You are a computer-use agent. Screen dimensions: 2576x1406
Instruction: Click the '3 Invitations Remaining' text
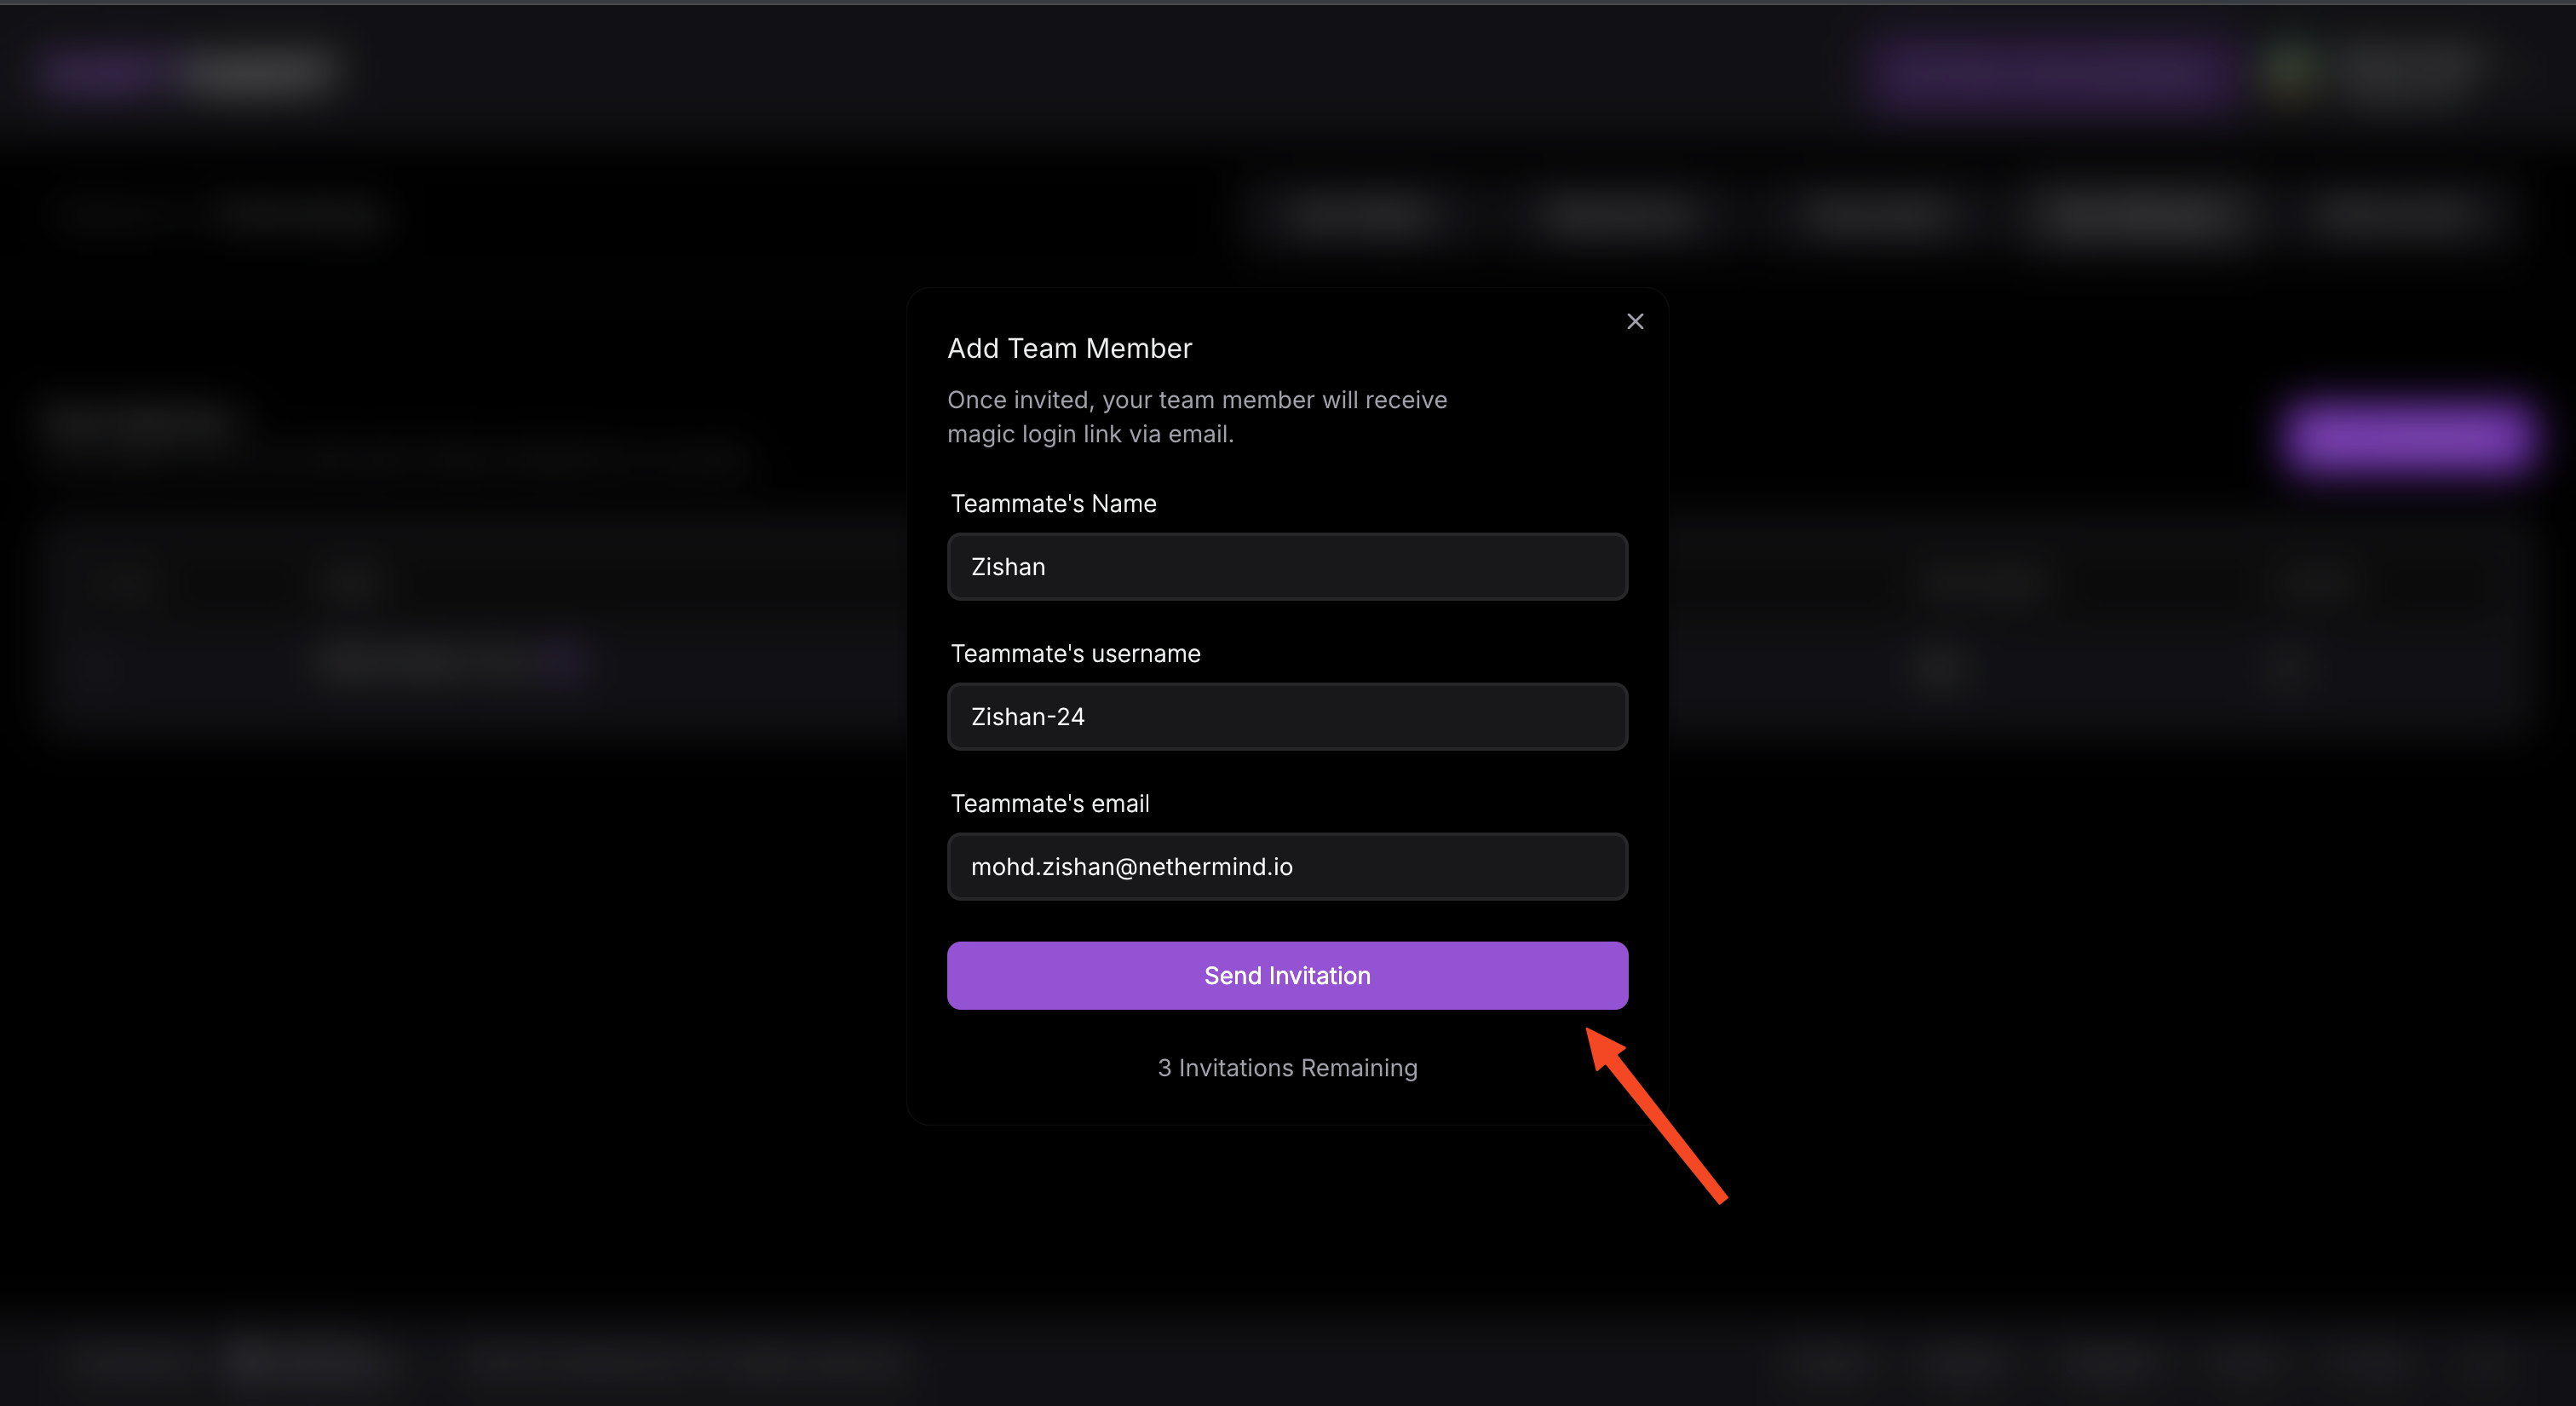point(1287,1068)
